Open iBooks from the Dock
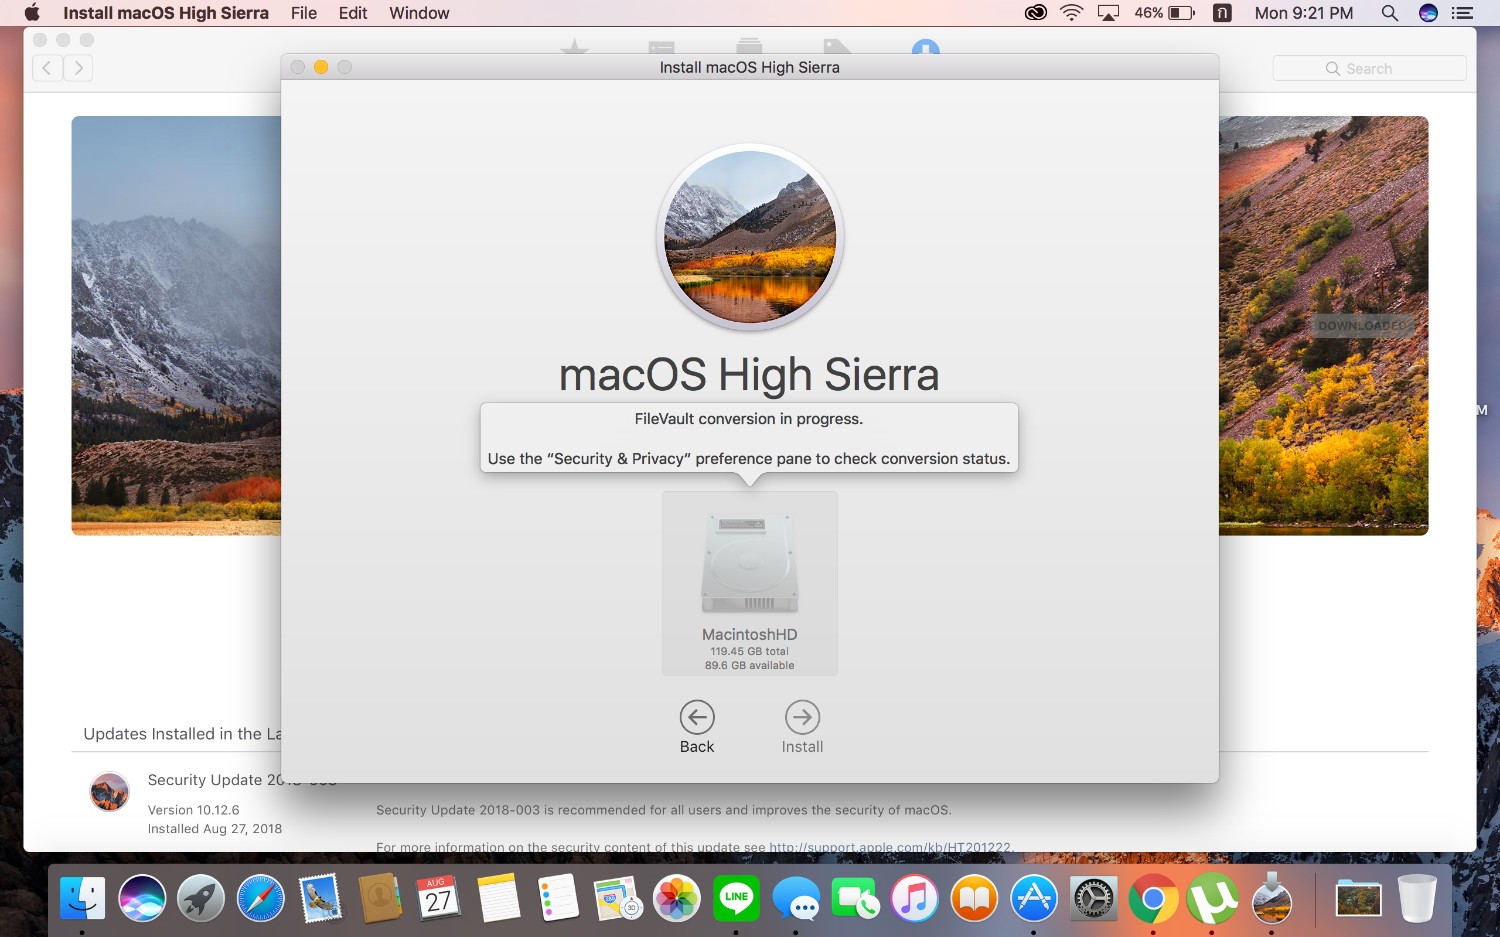 tap(974, 898)
